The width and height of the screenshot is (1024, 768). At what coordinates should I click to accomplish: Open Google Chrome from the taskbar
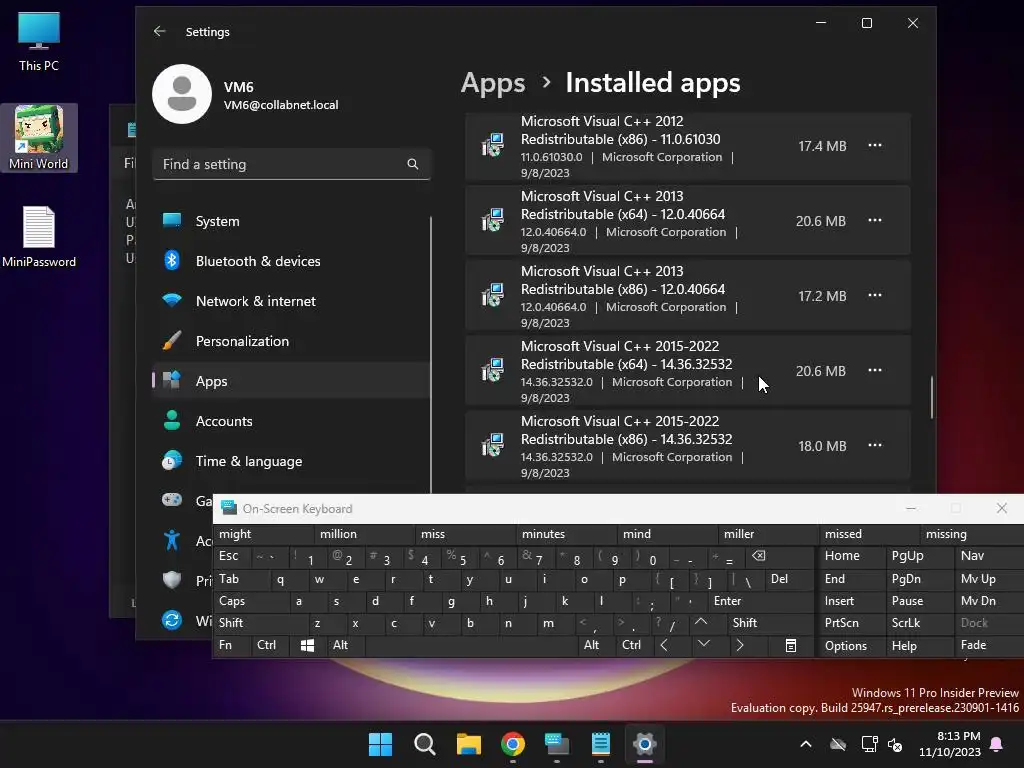[x=513, y=744]
